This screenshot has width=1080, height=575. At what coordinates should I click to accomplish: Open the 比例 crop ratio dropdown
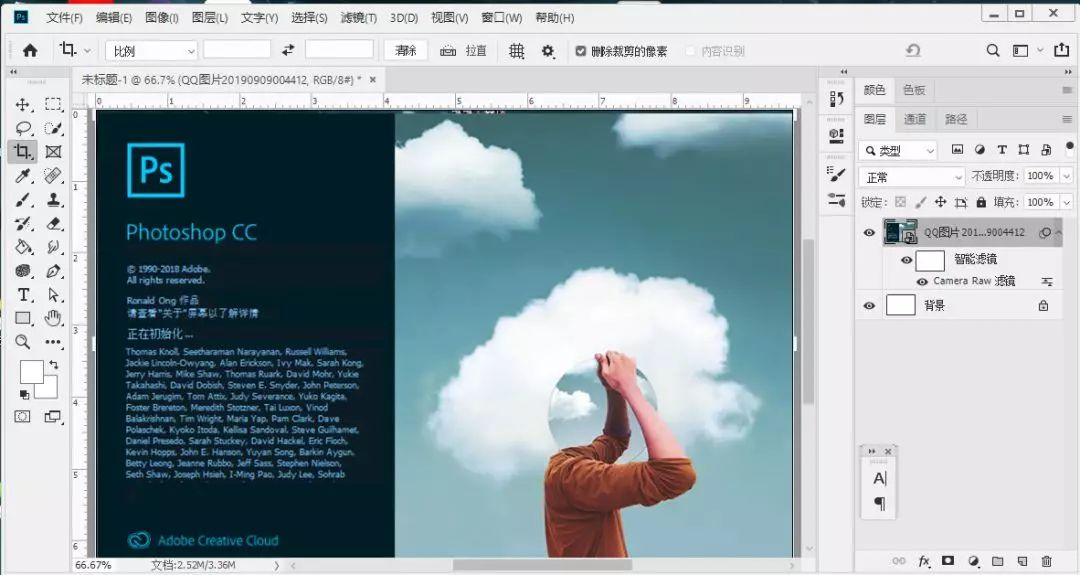[x=153, y=51]
